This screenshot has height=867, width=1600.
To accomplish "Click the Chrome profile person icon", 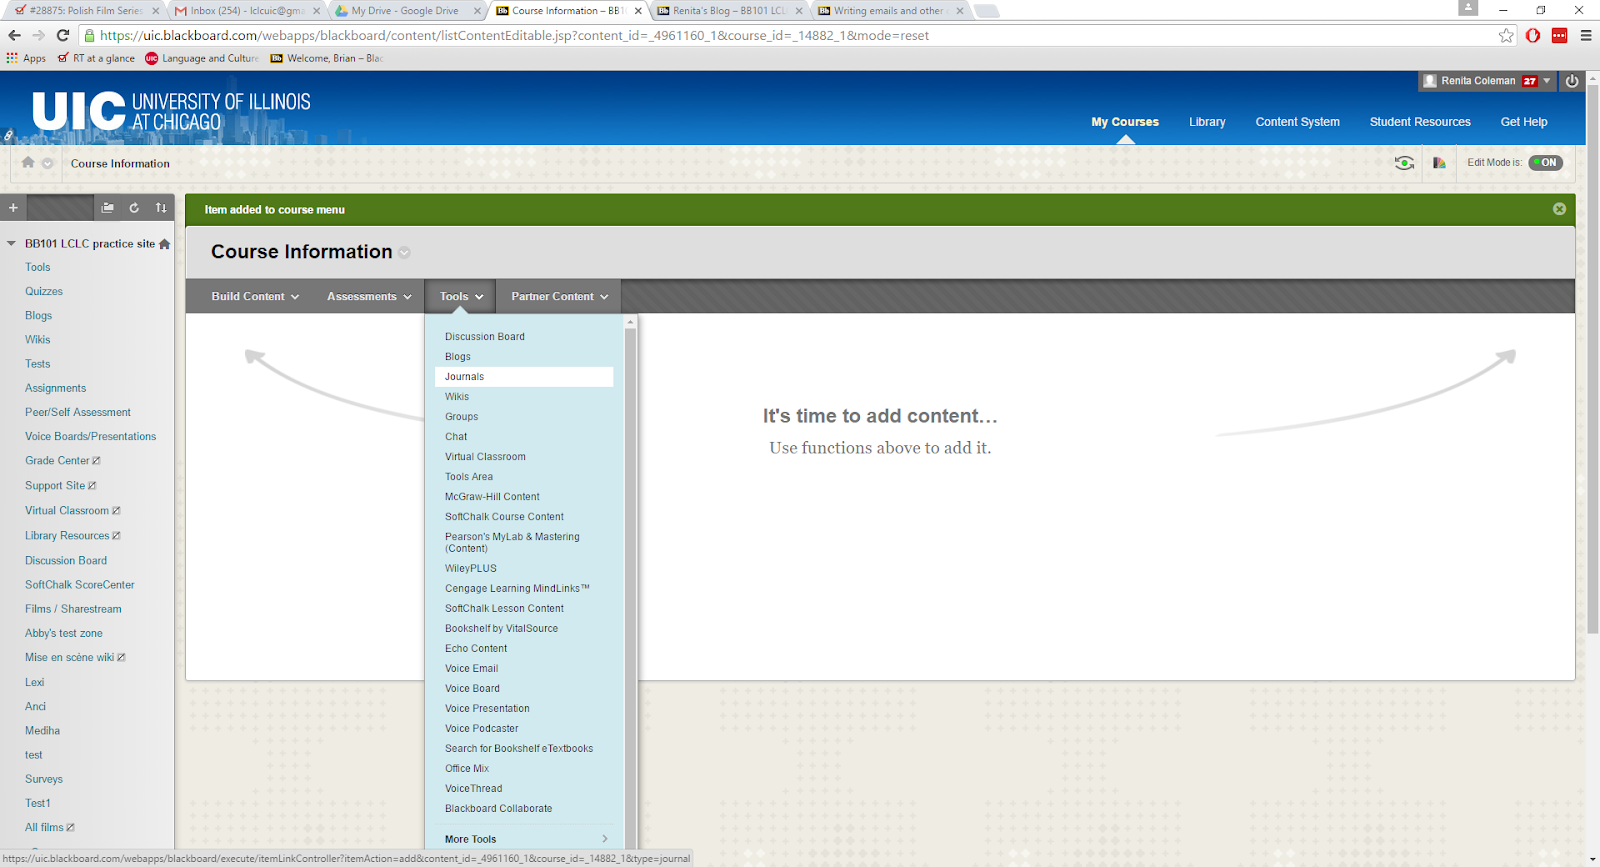I will click(1468, 8).
